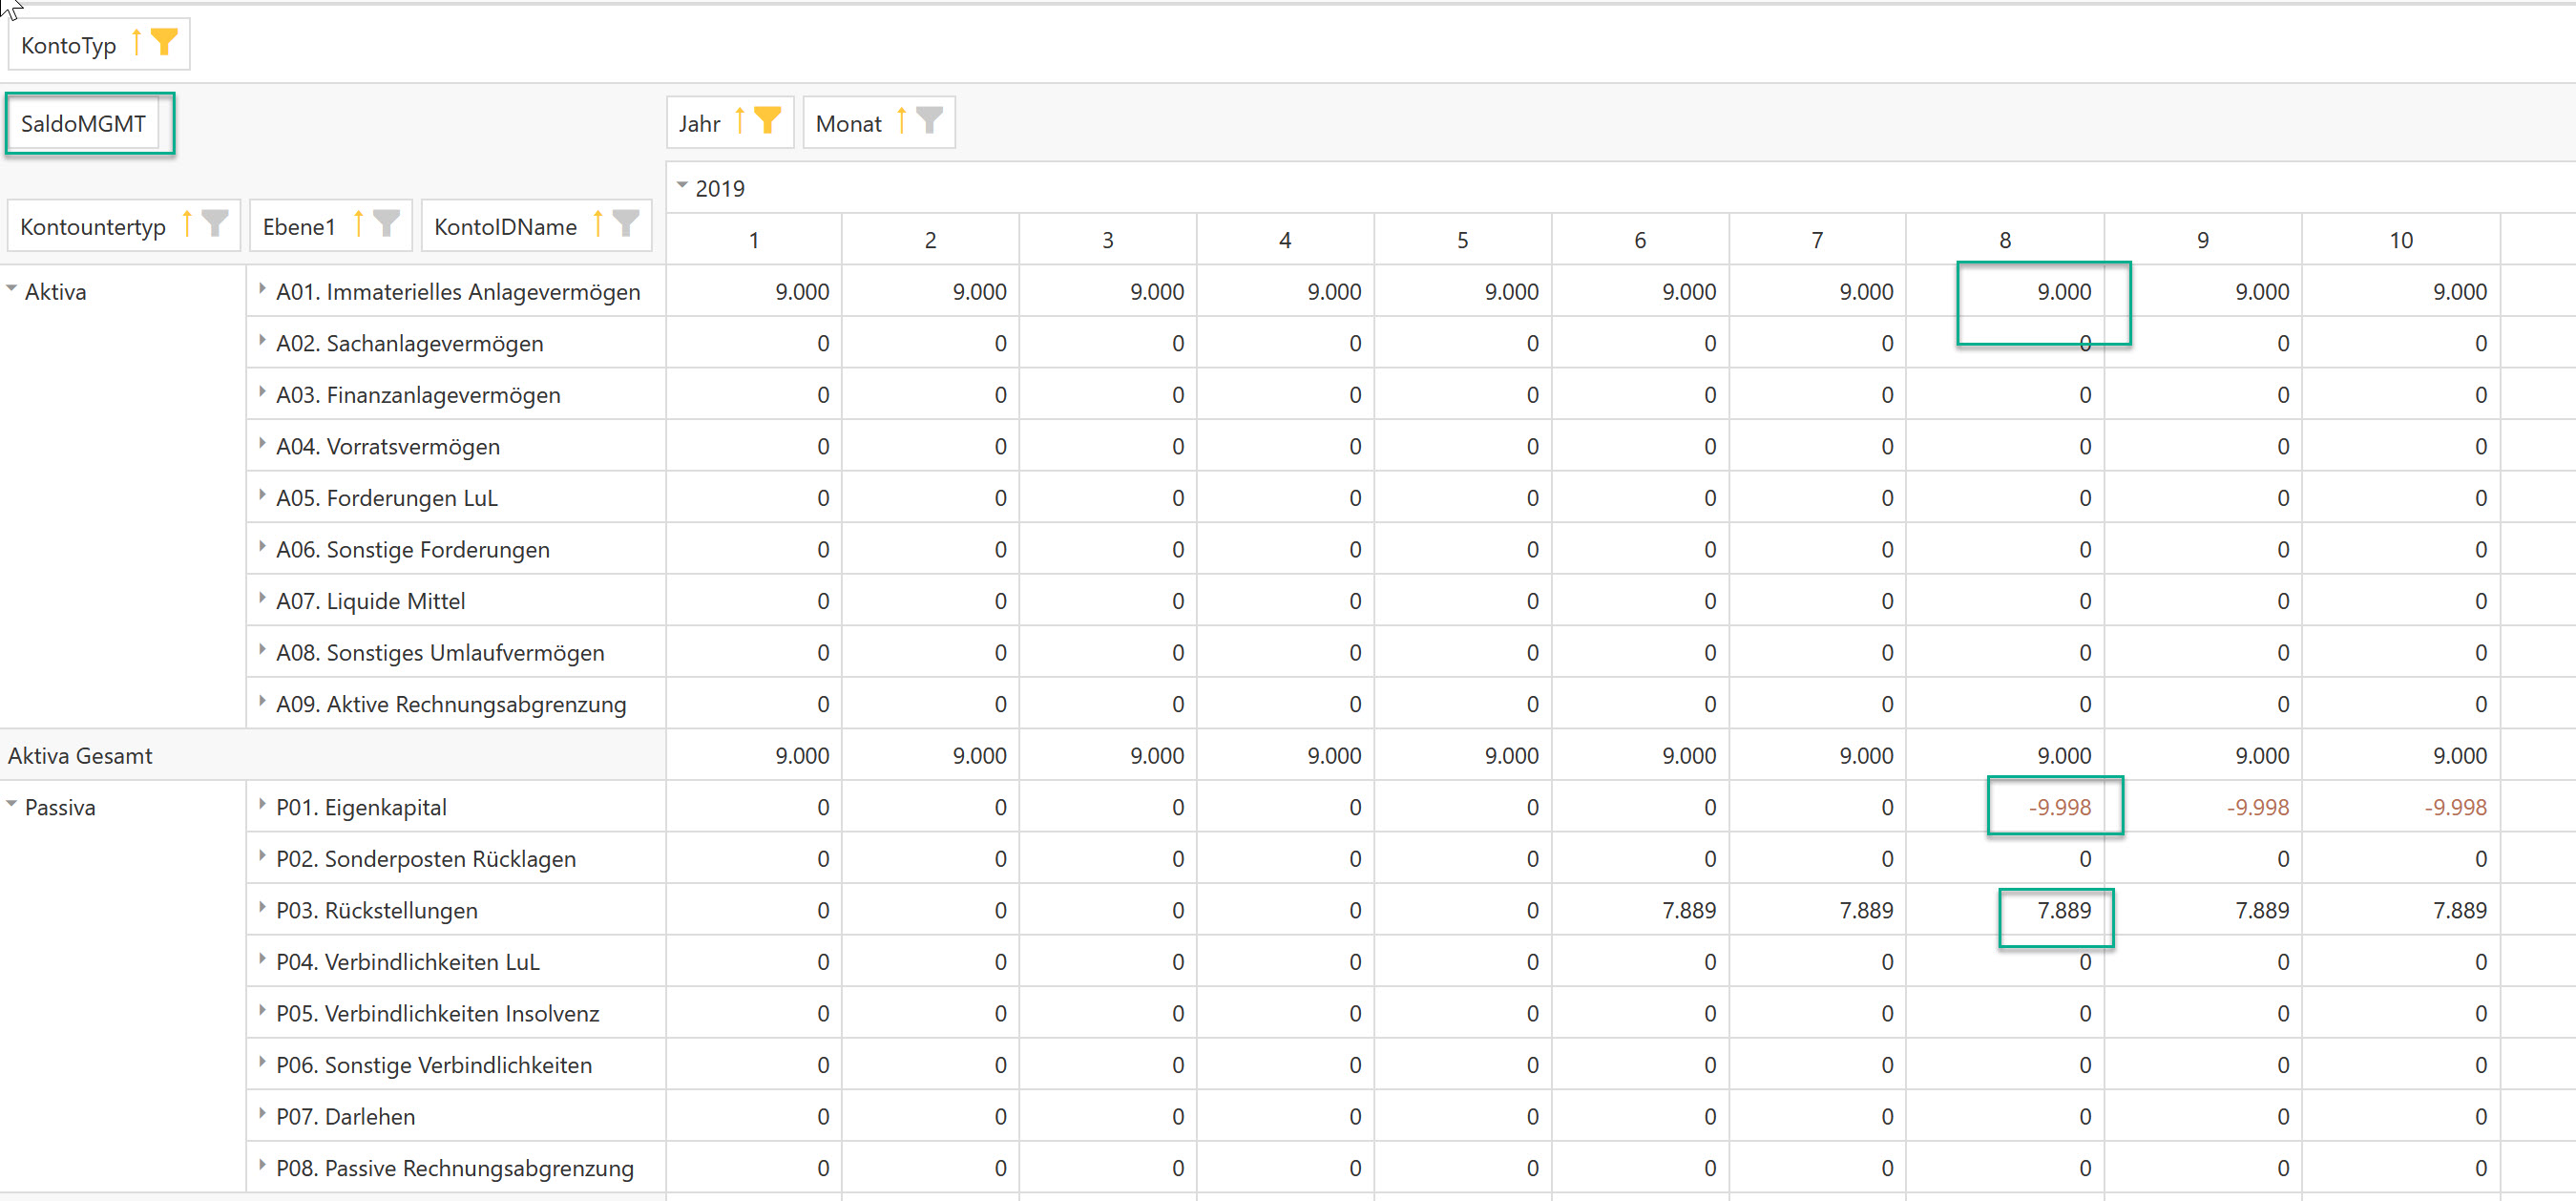Click the Jahr filter funnel icon

coord(767,121)
